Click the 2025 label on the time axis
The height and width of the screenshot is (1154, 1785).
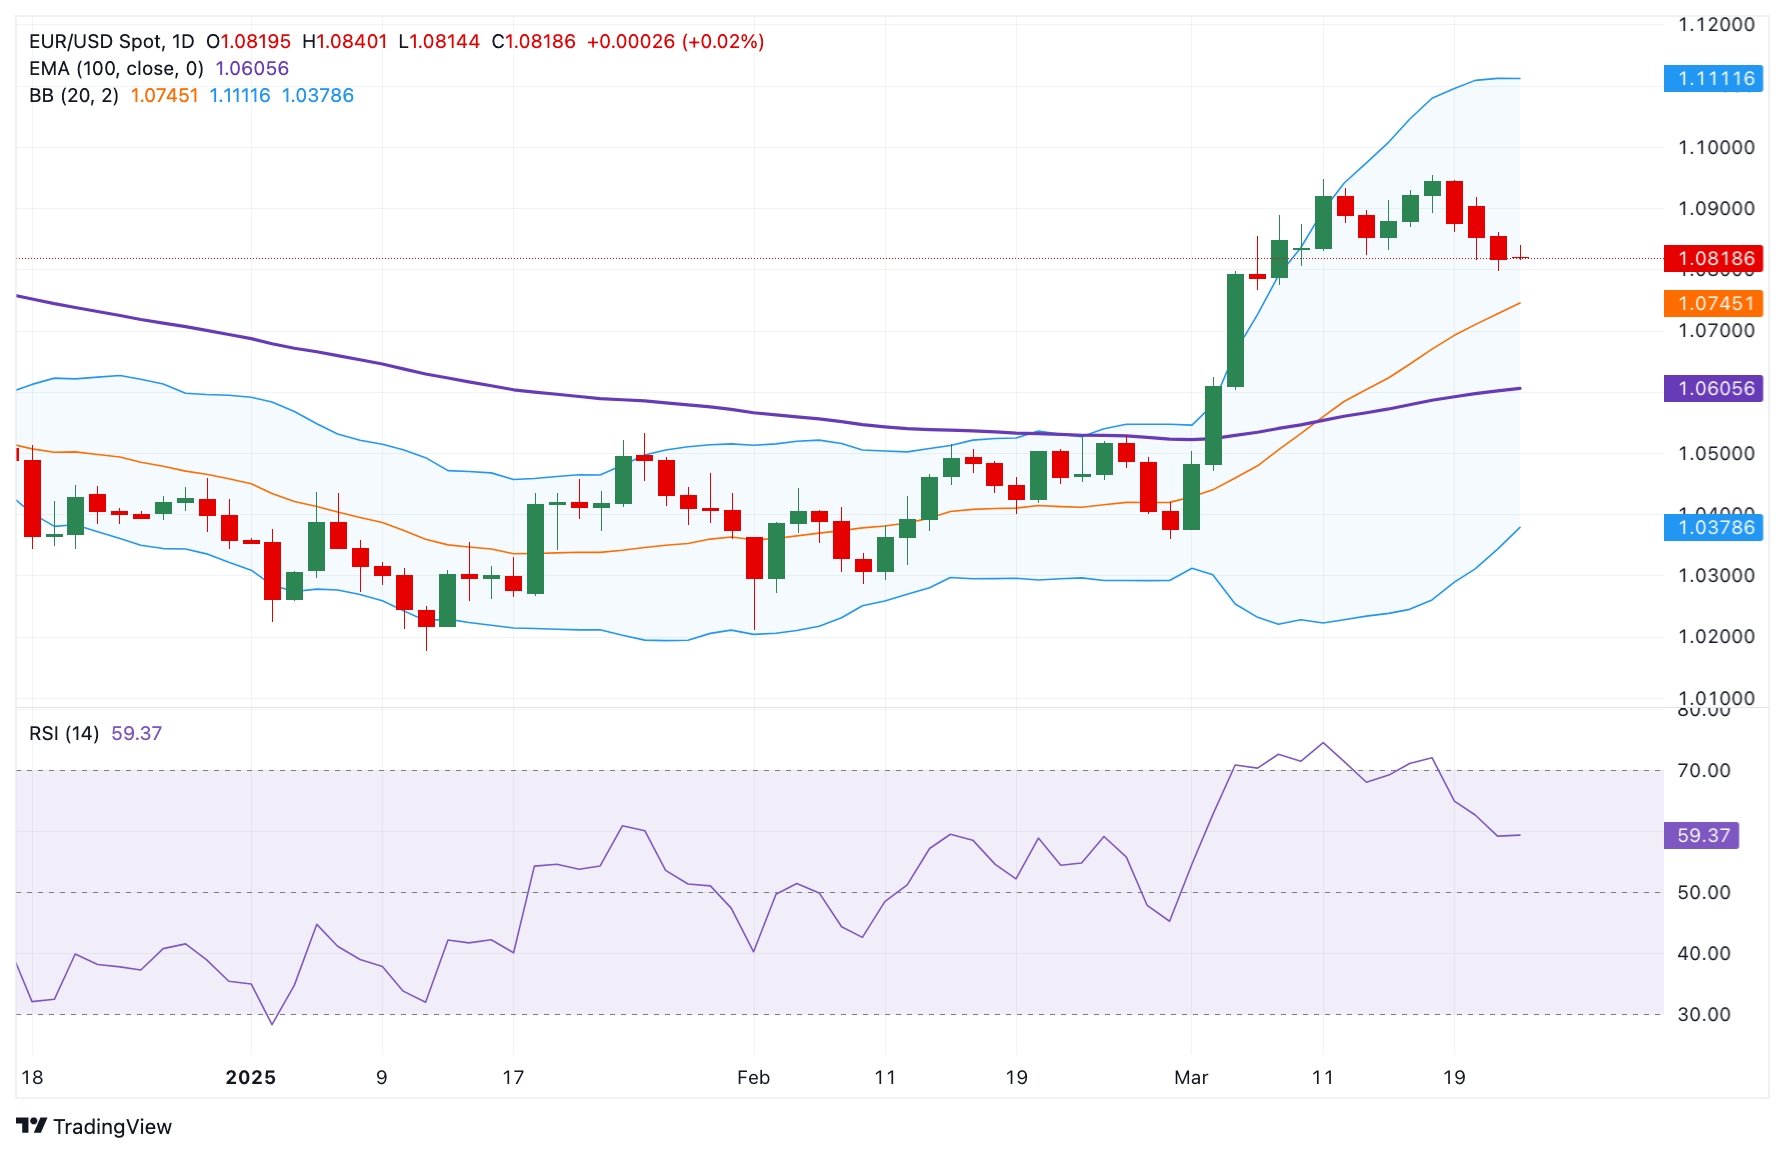coord(250,1077)
